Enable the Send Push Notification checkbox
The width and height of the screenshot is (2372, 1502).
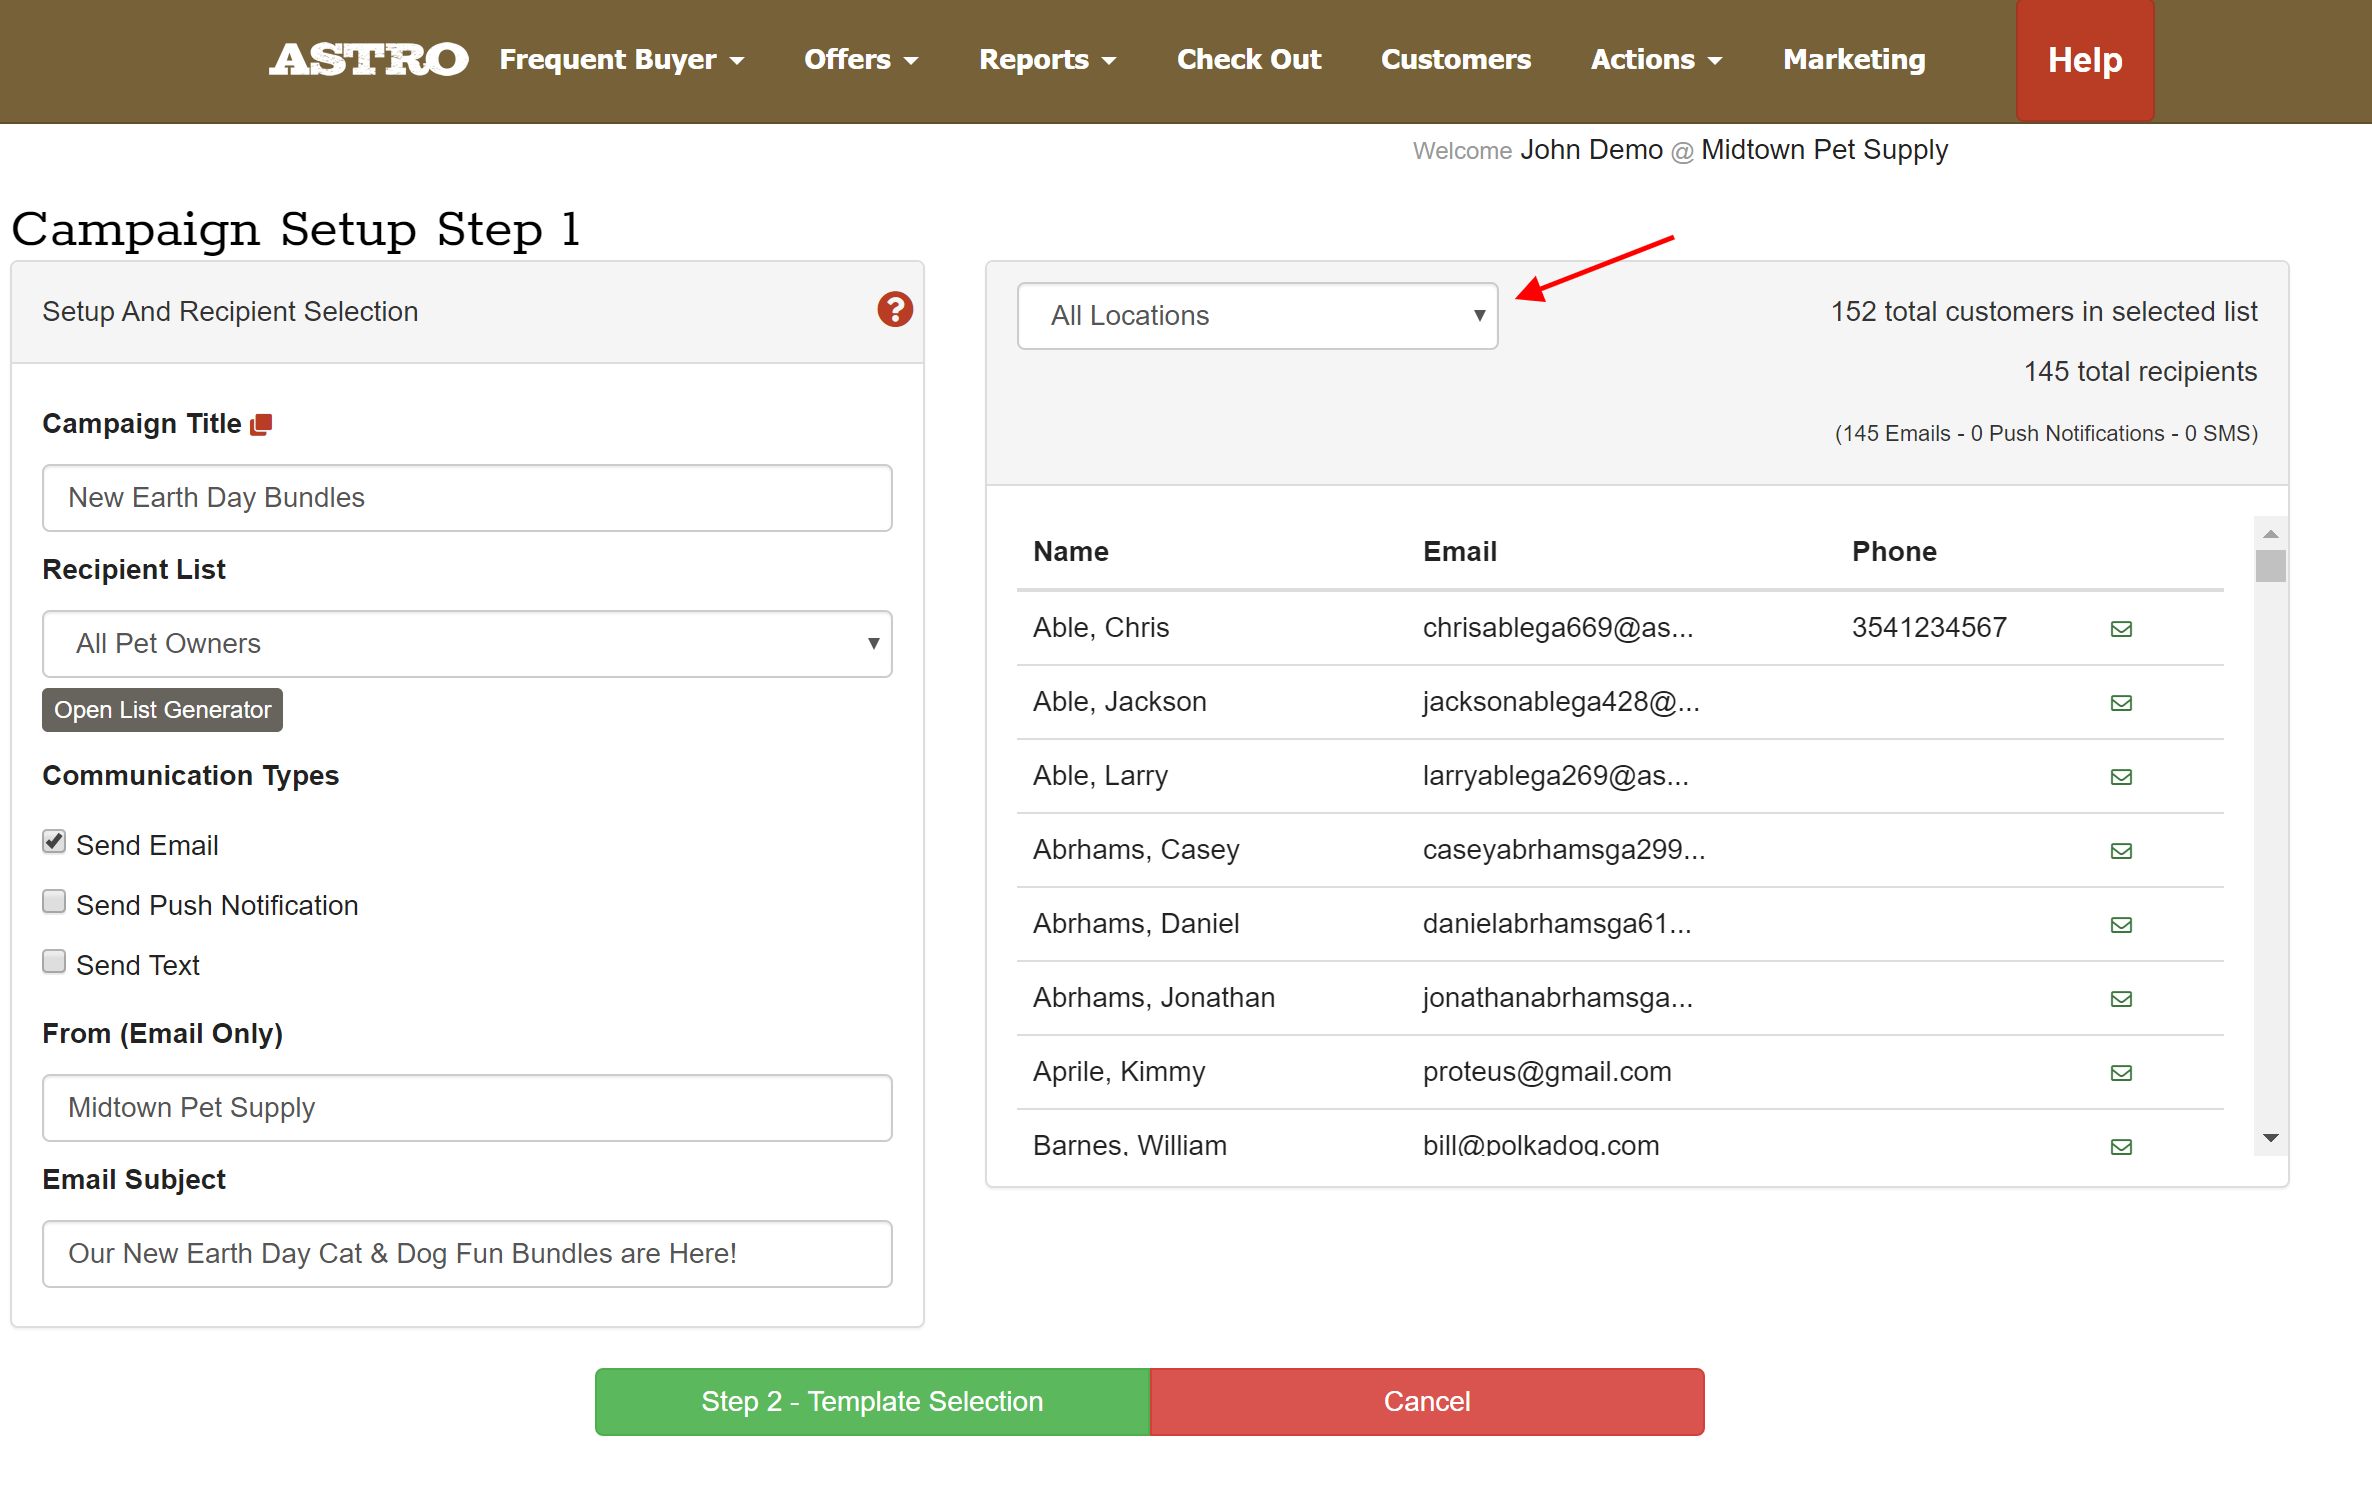pyautogui.click(x=54, y=902)
